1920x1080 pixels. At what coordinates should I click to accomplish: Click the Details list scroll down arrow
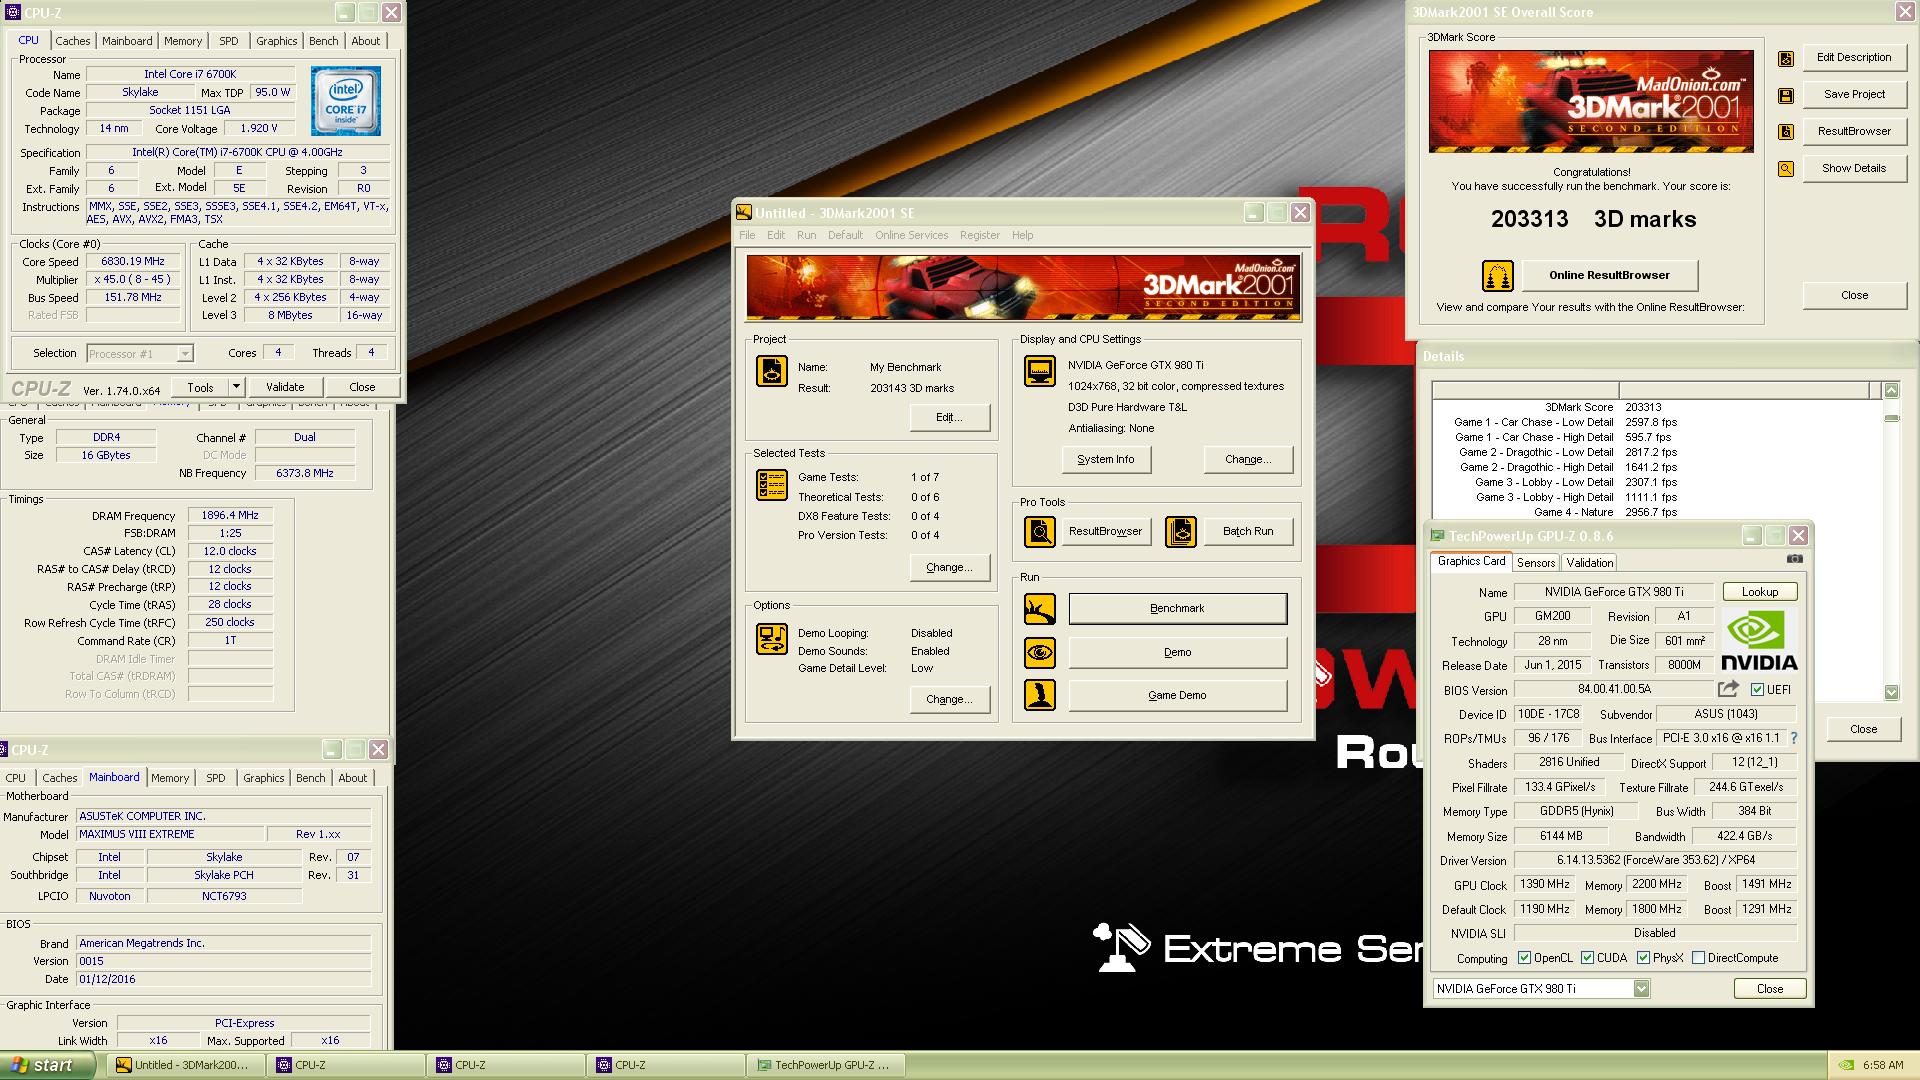[1891, 692]
